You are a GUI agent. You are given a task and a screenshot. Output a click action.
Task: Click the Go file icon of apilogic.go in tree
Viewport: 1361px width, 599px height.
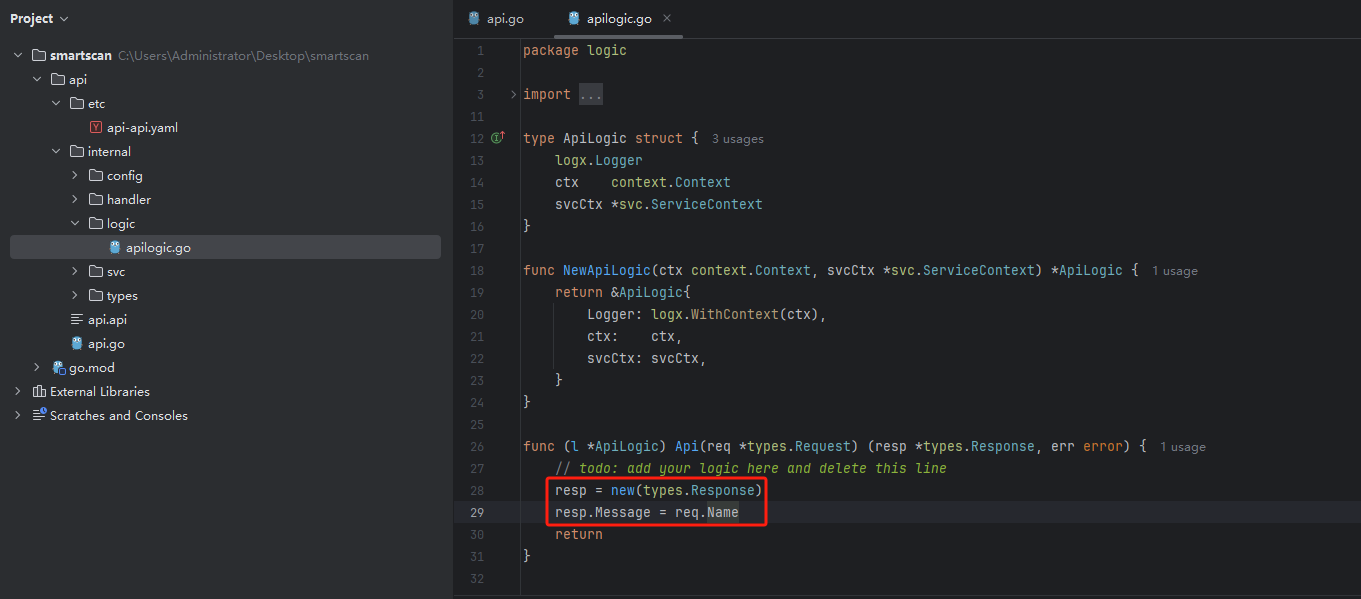click(115, 248)
